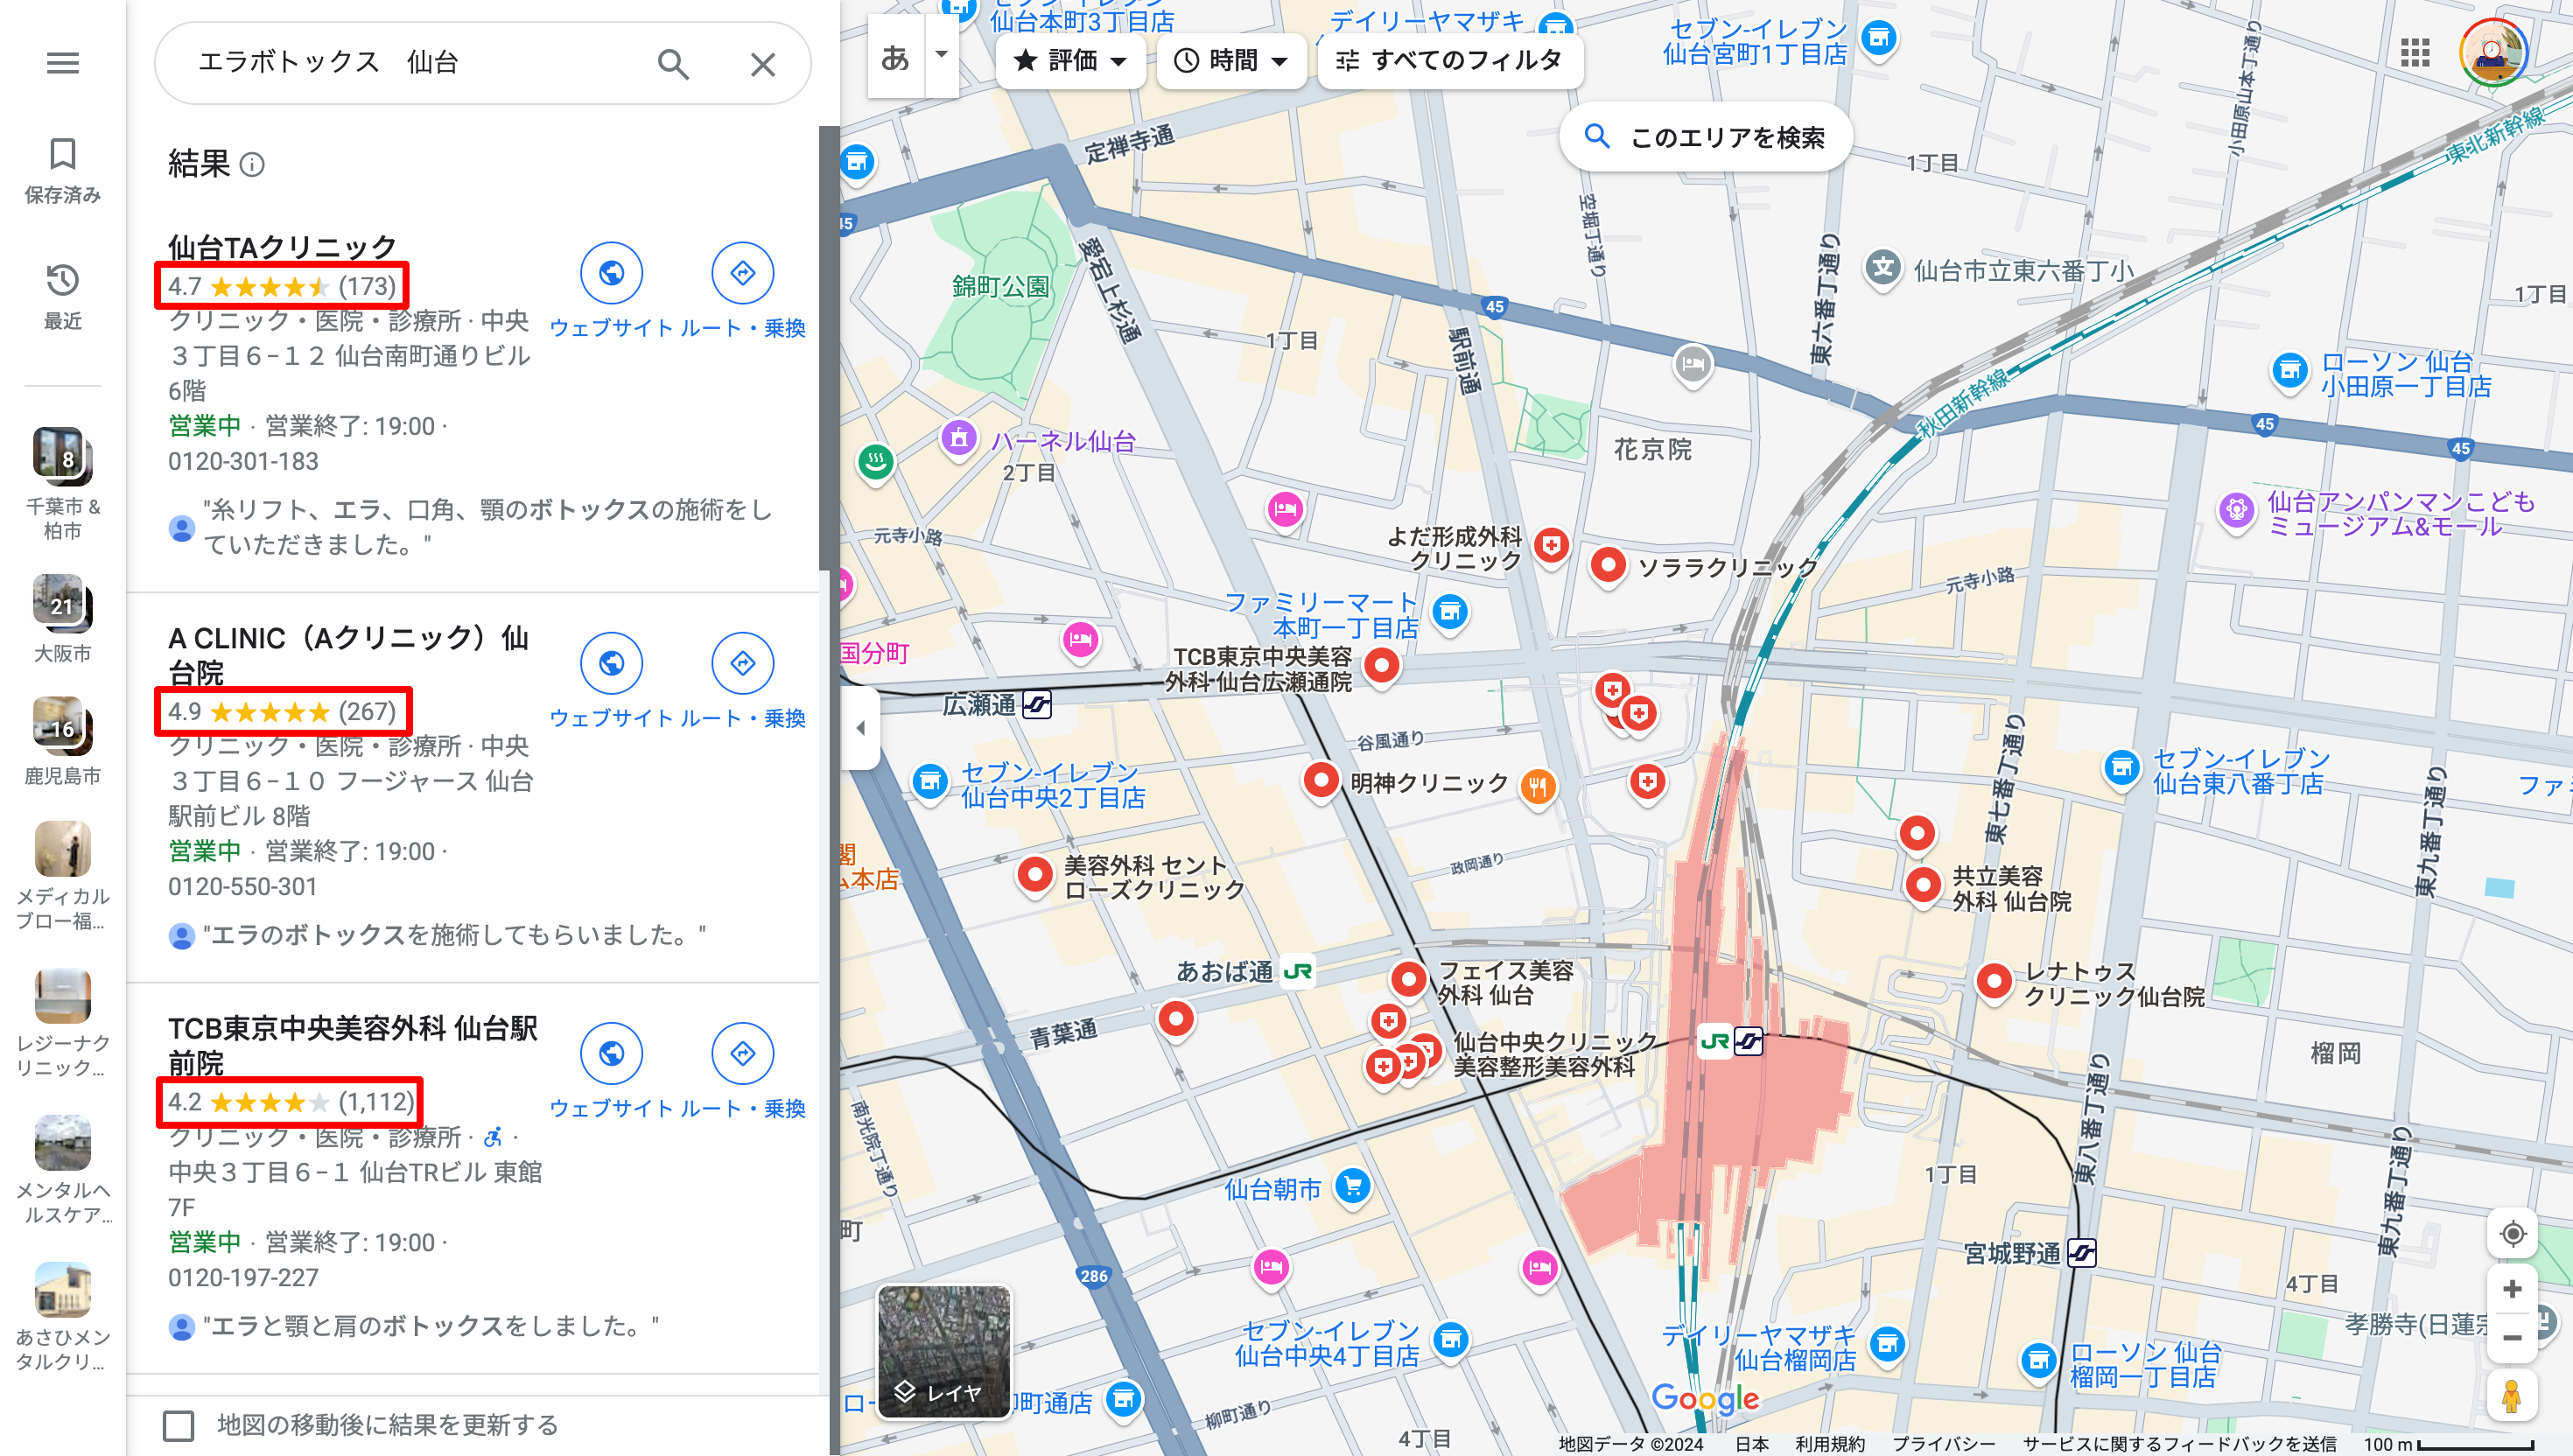Image resolution: width=2573 pixels, height=1456 pixels.
Task: Open the Google apps grid
Action: (2415, 53)
